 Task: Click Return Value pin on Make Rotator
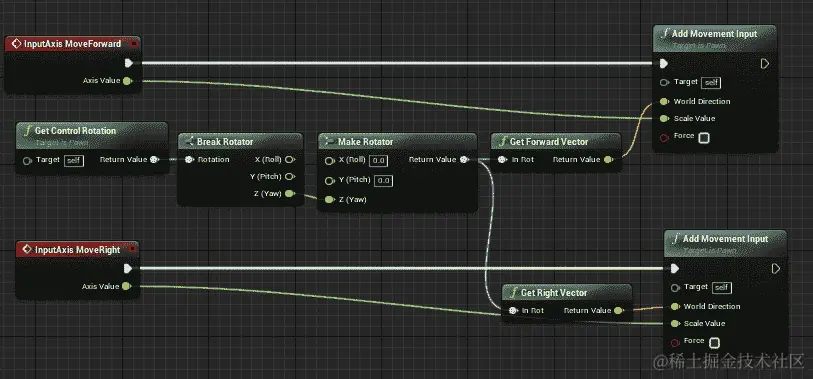point(464,160)
